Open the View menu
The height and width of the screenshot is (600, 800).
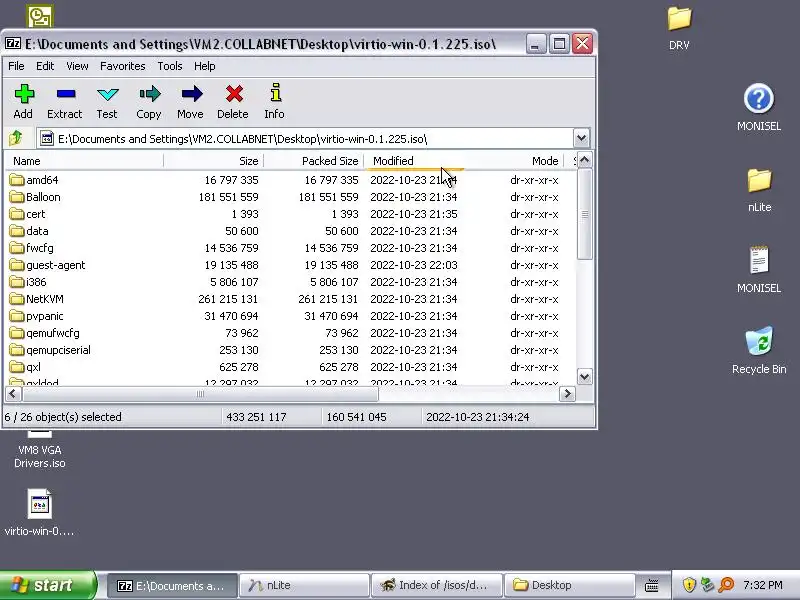coord(77,66)
